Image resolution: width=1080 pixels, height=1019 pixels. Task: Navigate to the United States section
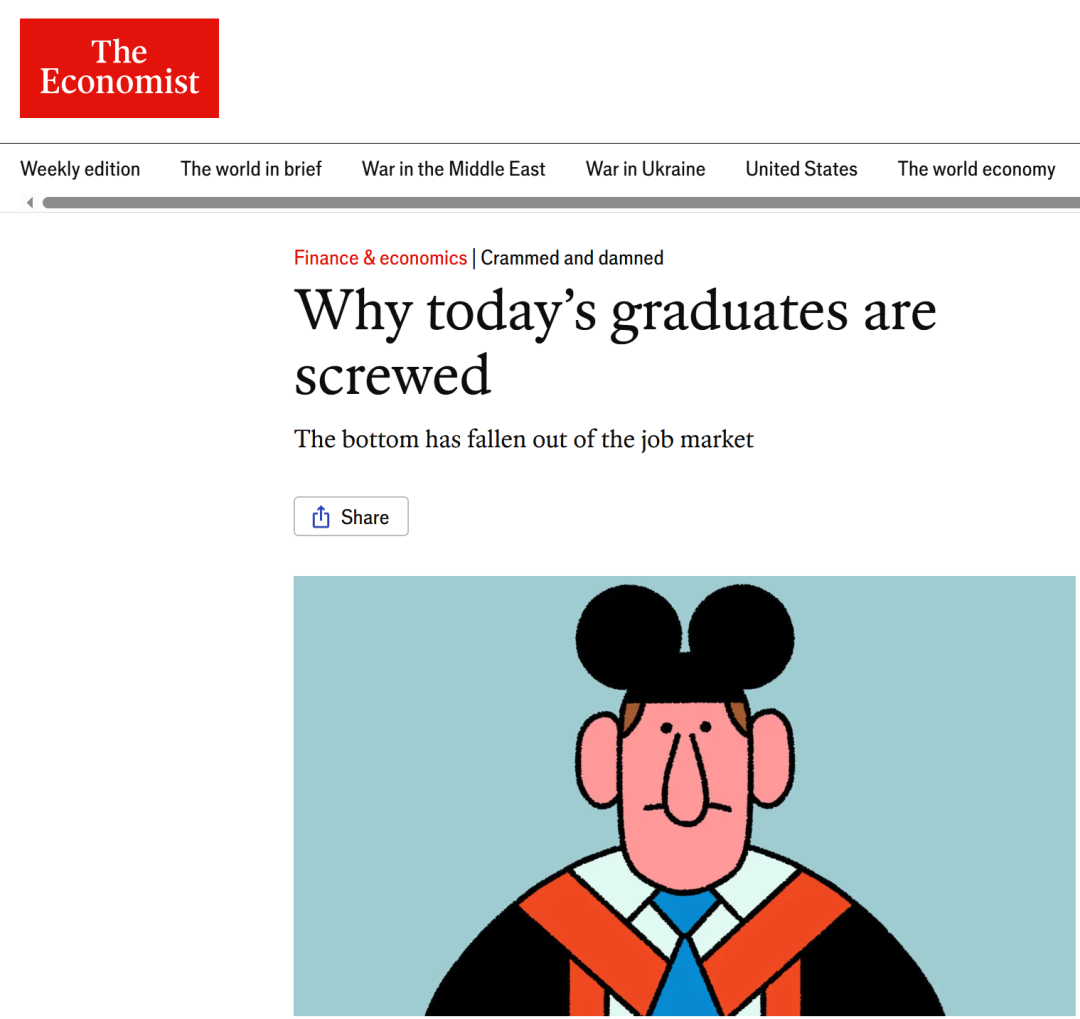click(x=801, y=169)
